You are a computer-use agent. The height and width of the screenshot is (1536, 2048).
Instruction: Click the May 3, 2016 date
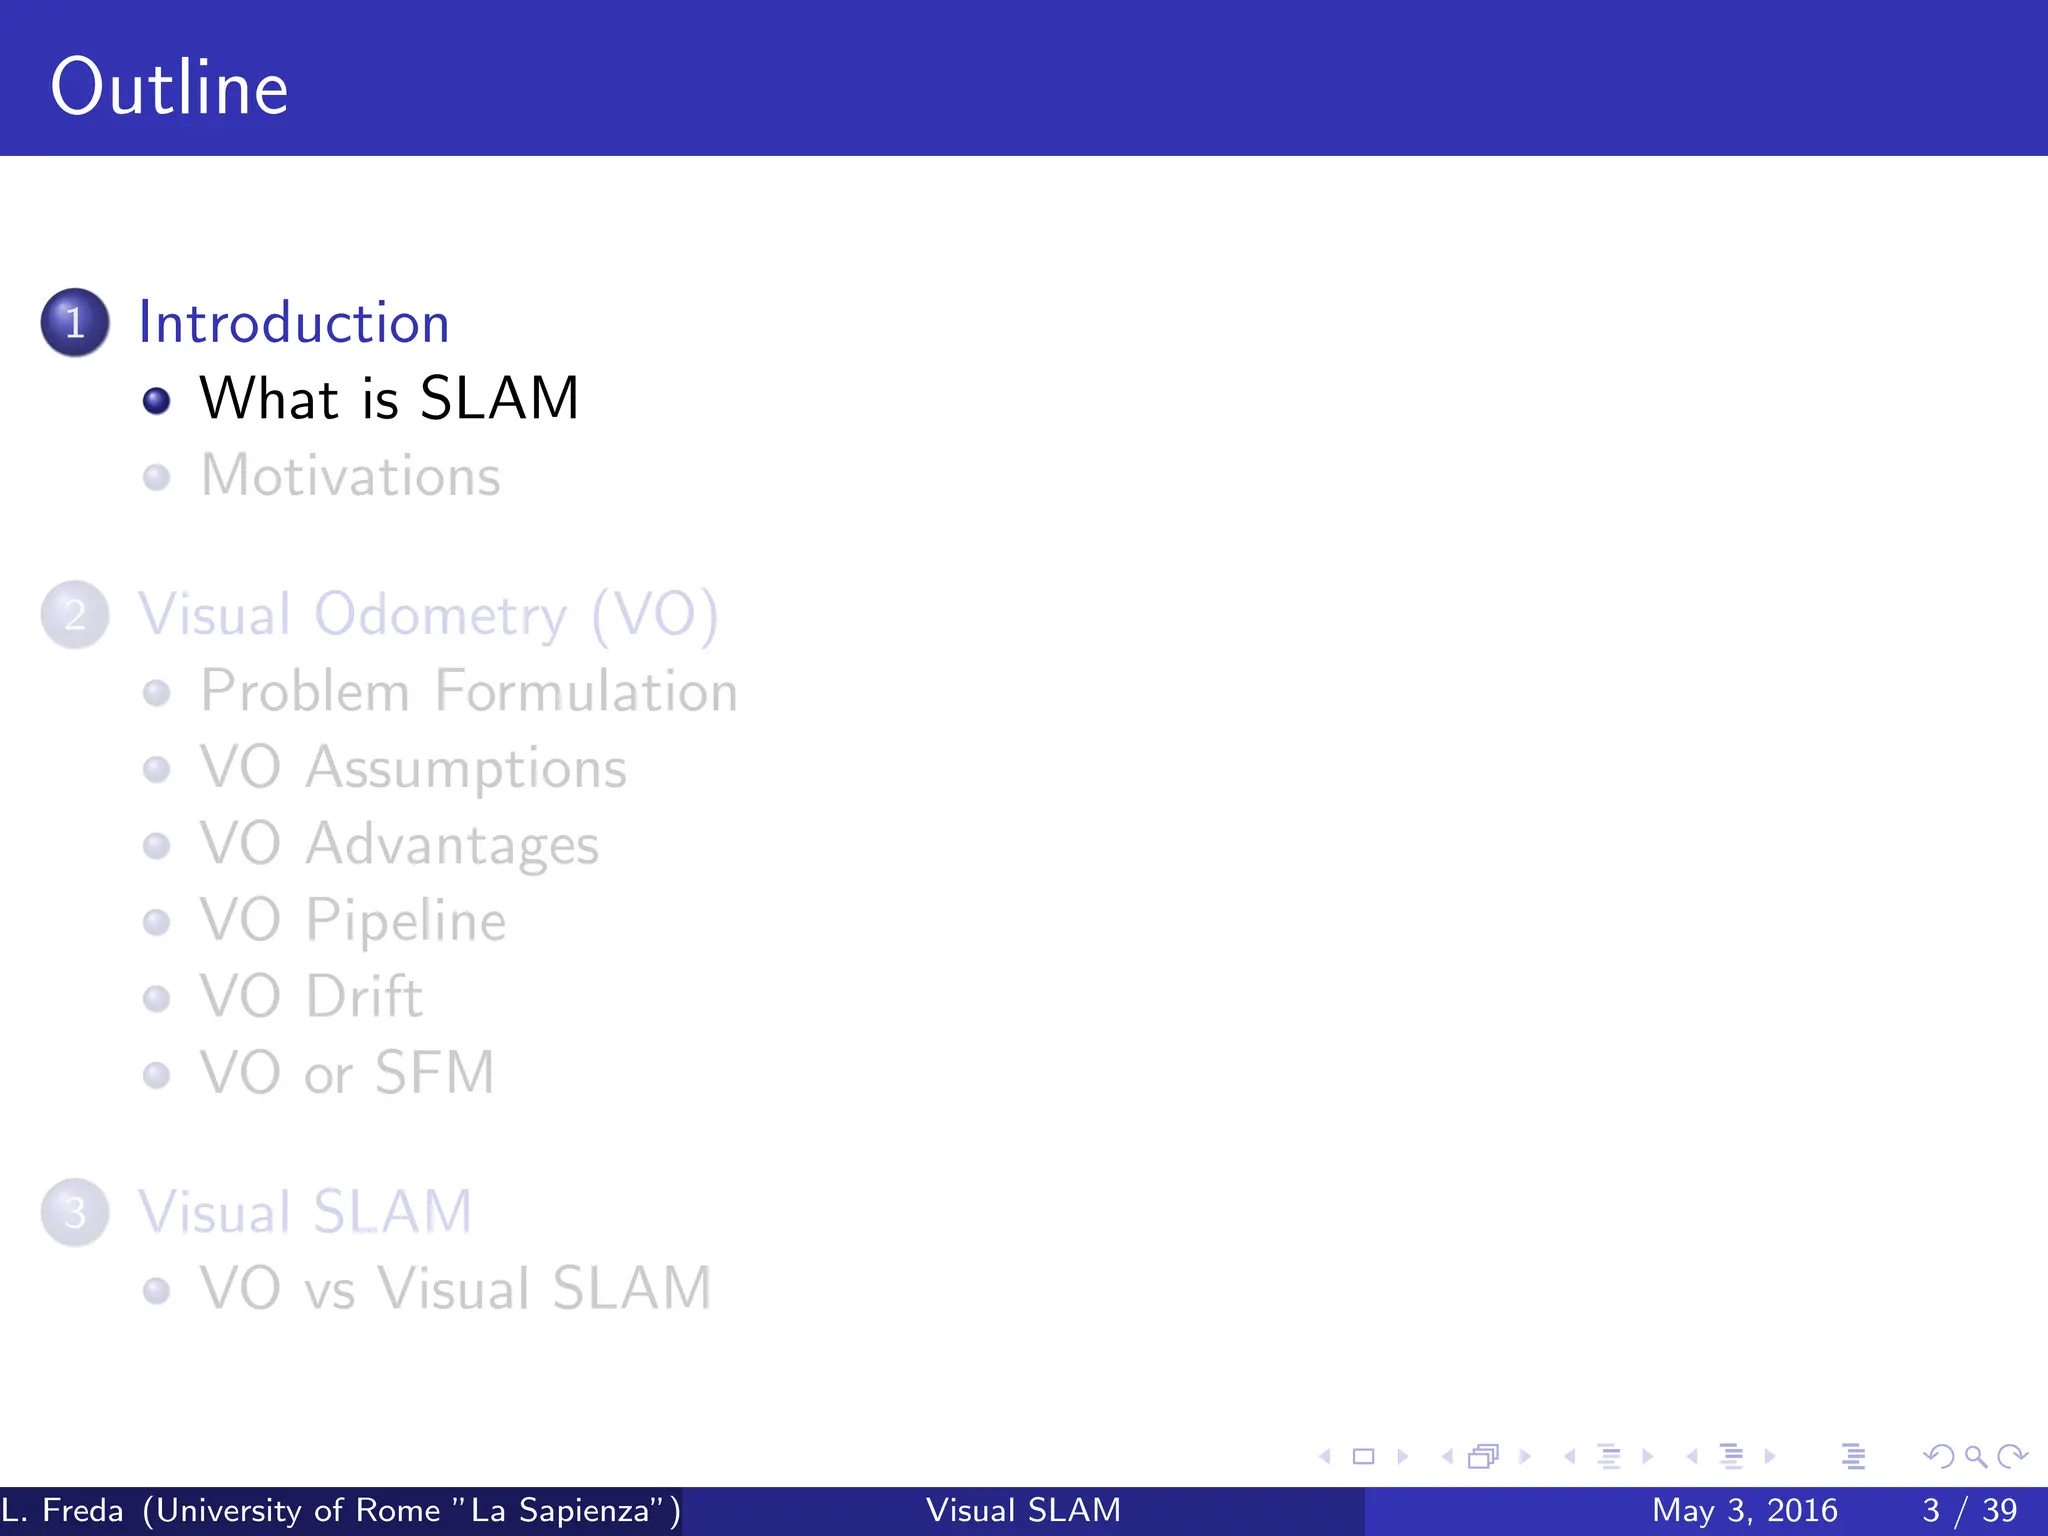1745,1510
